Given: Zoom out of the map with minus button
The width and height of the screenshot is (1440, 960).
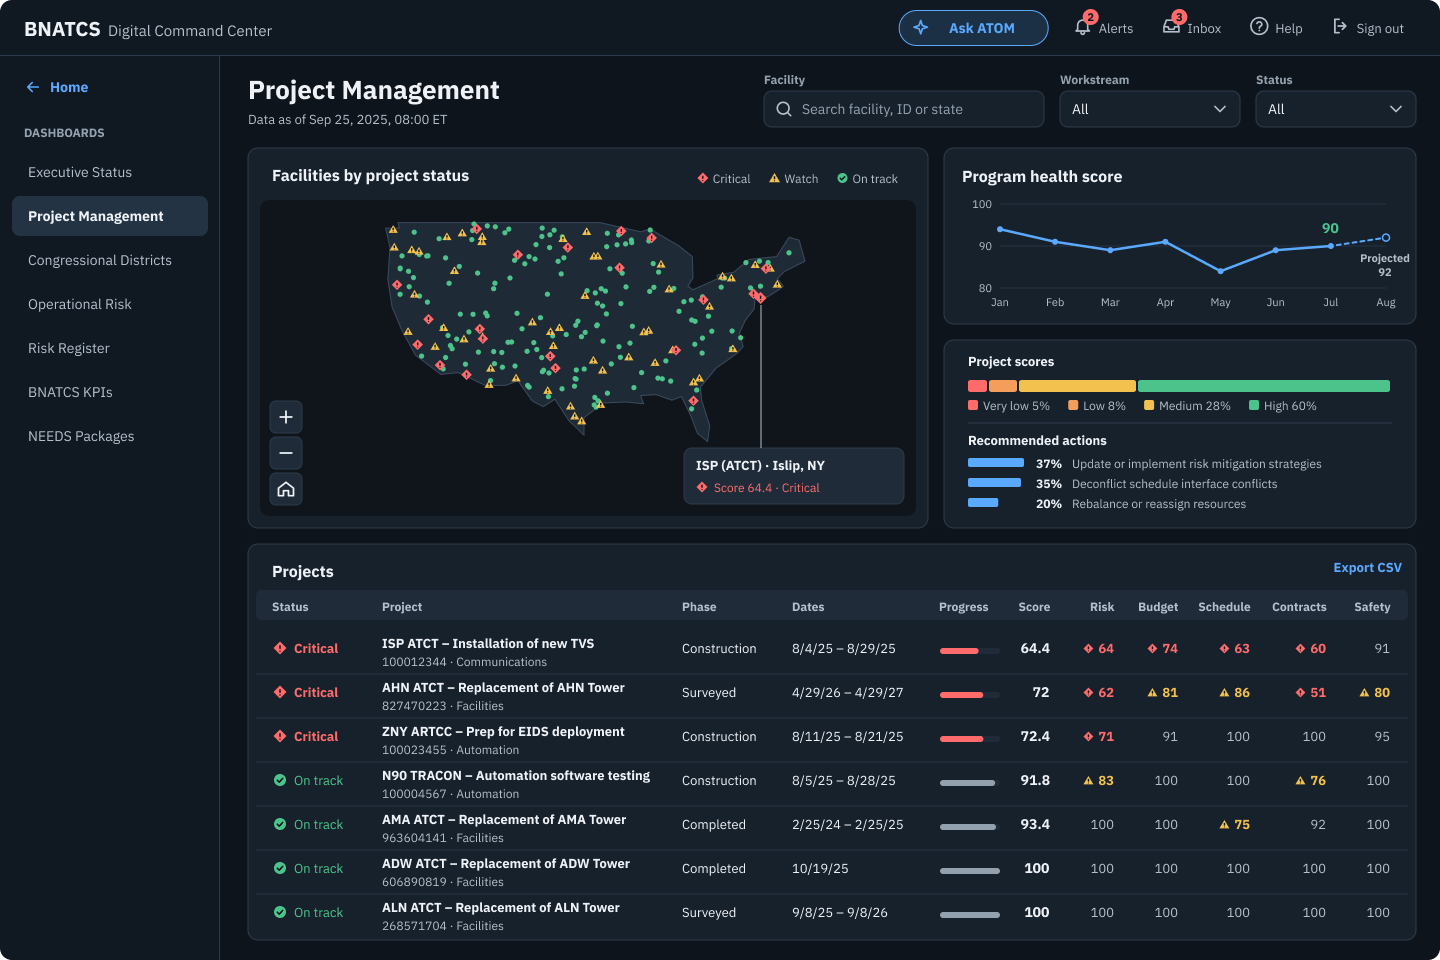Looking at the screenshot, I should [286, 453].
